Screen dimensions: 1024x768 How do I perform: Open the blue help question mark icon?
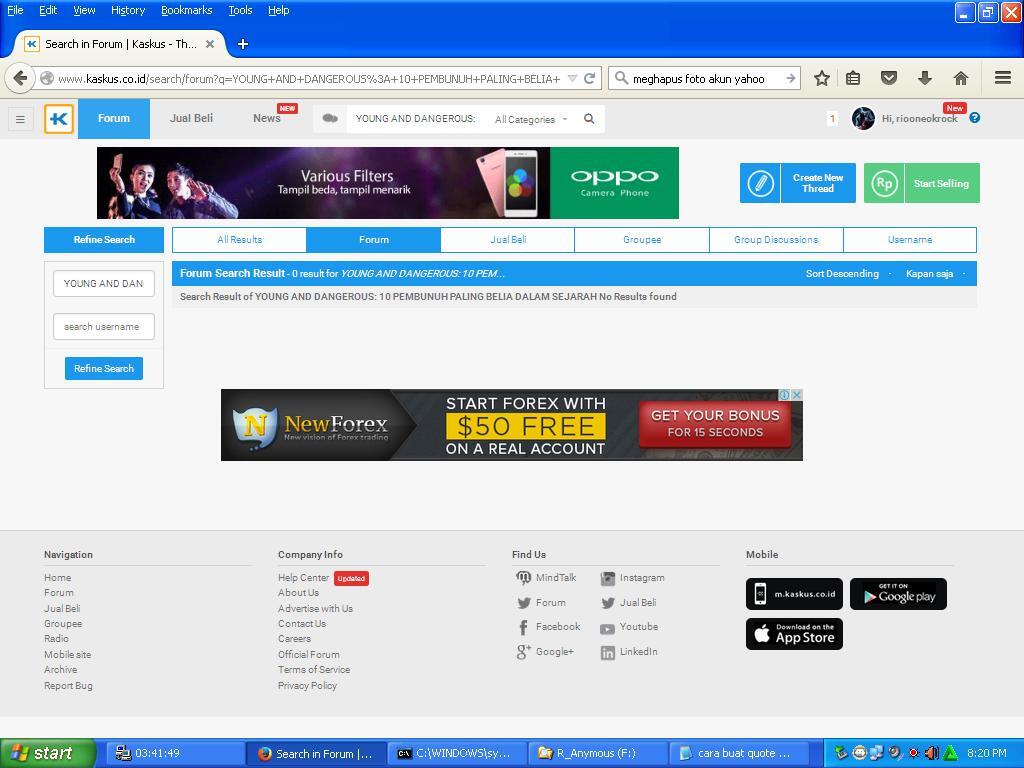tap(974, 118)
